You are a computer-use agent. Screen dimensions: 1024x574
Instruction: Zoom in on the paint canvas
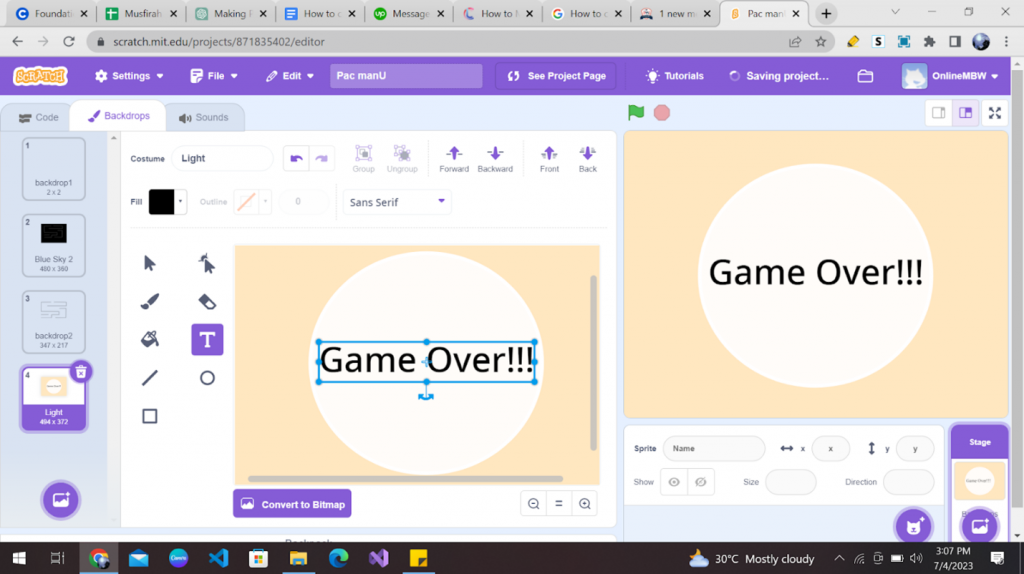tap(584, 503)
